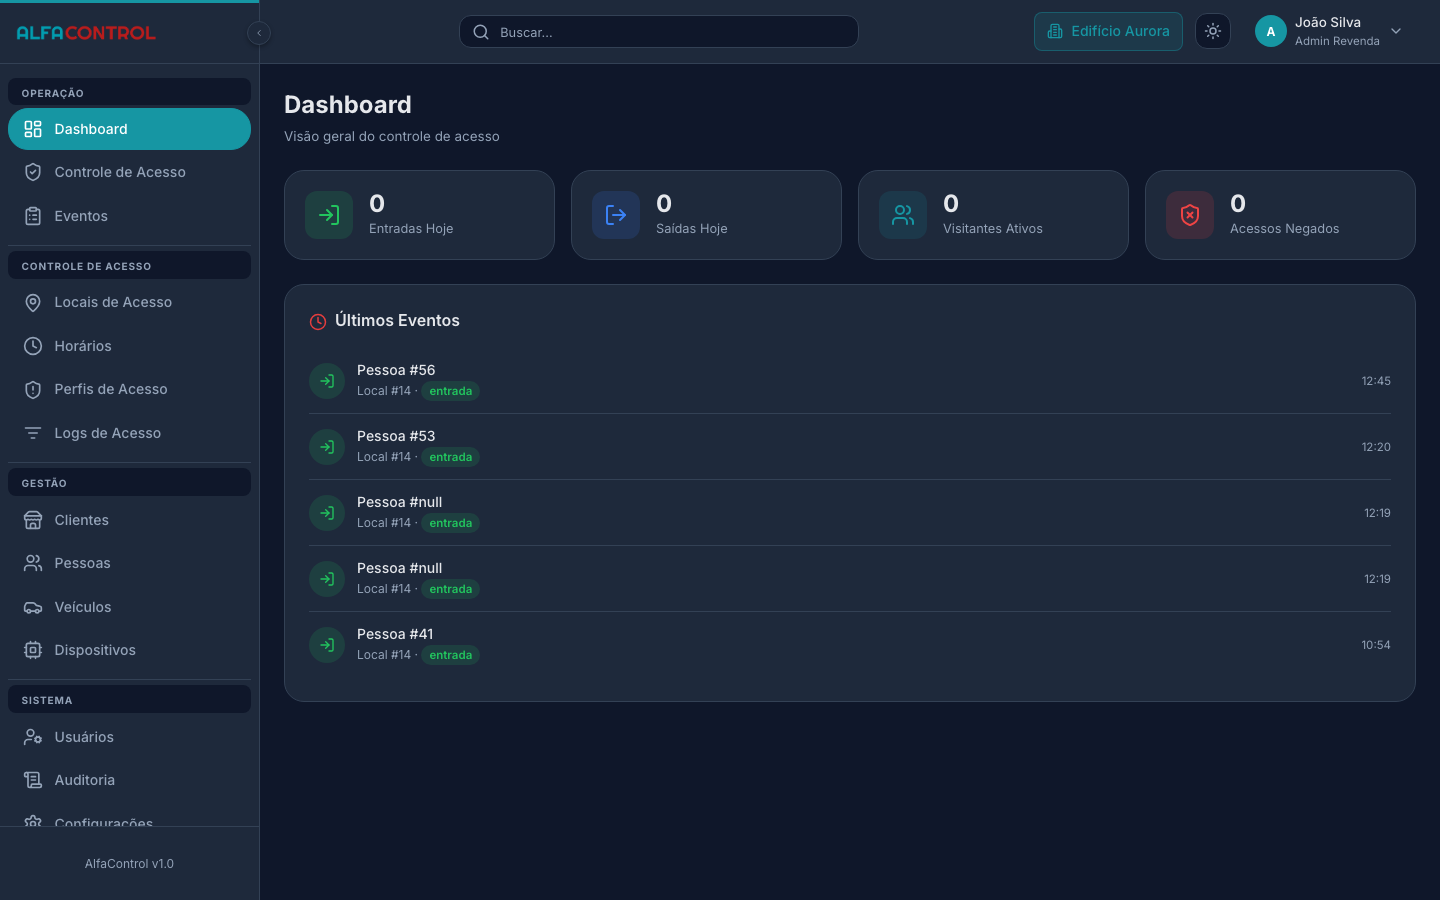Expand the João Silva user menu chevron

tap(1396, 31)
